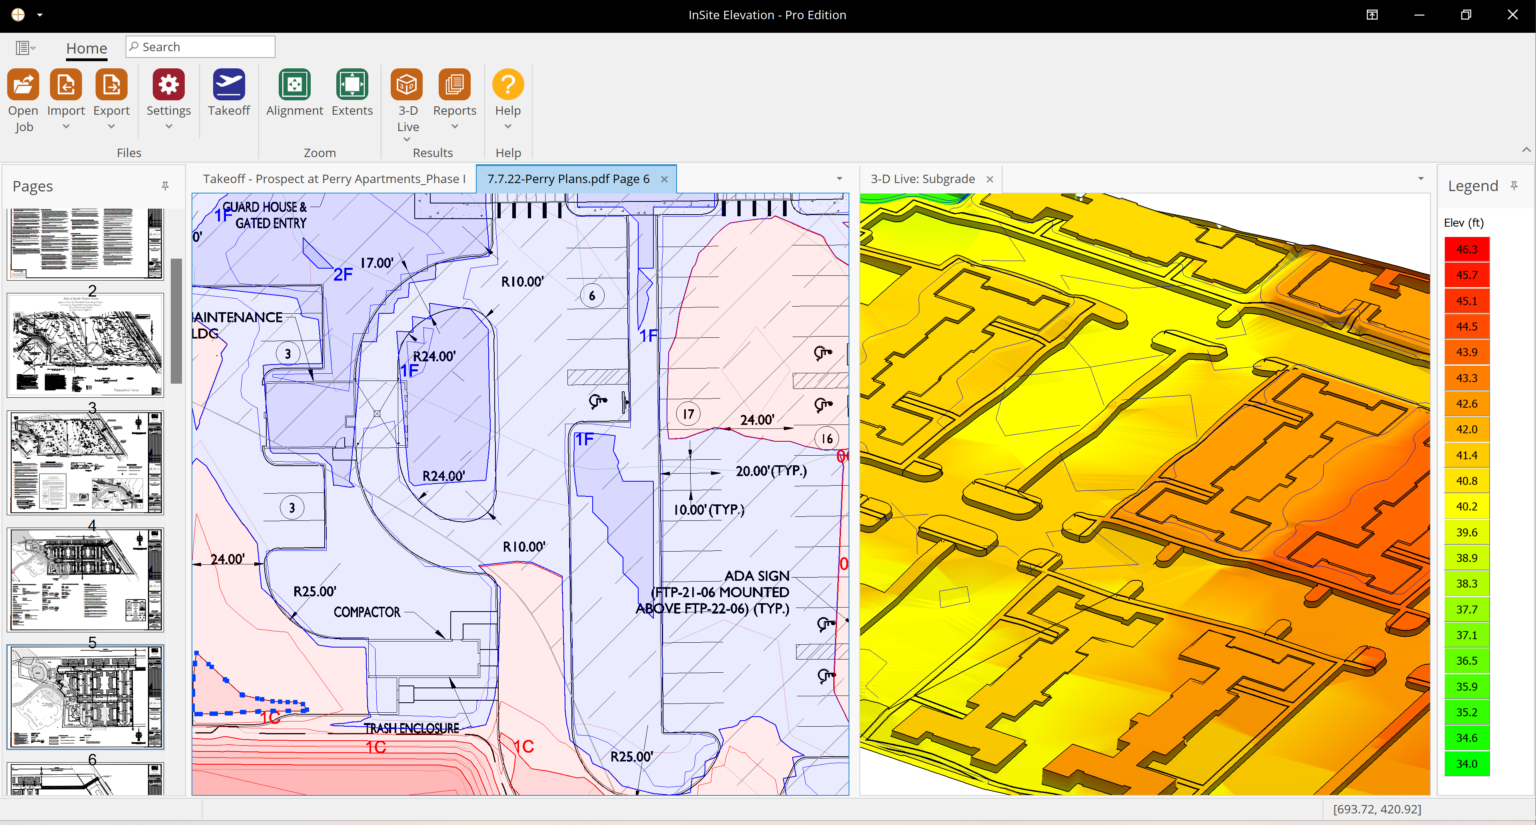Open the quick access dropdown in title bar
The width and height of the screenshot is (1536, 825).
pyautogui.click(x=39, y=15)
